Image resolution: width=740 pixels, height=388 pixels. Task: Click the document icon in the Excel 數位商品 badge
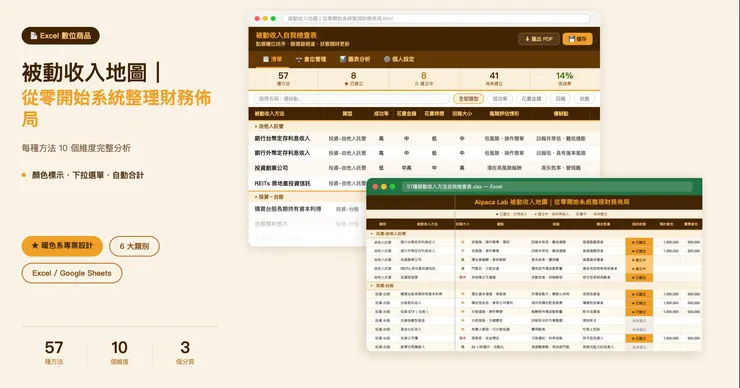(x=34, y=36)
